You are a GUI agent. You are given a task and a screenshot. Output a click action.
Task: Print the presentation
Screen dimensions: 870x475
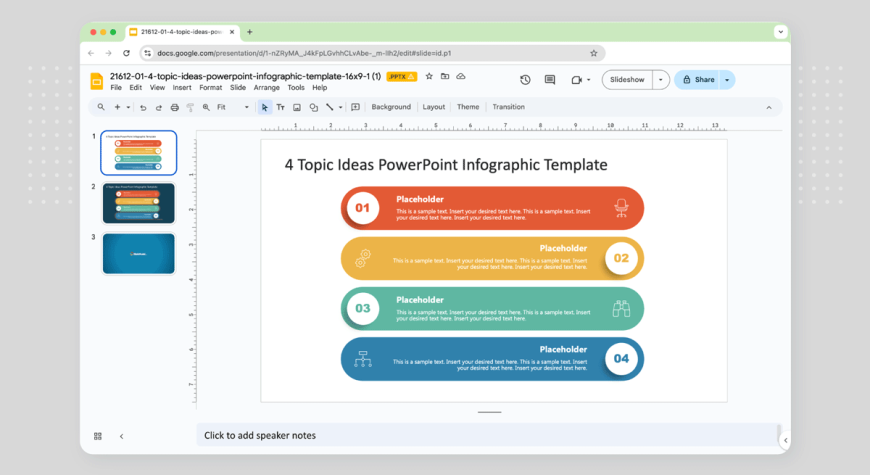coord(175,107)
